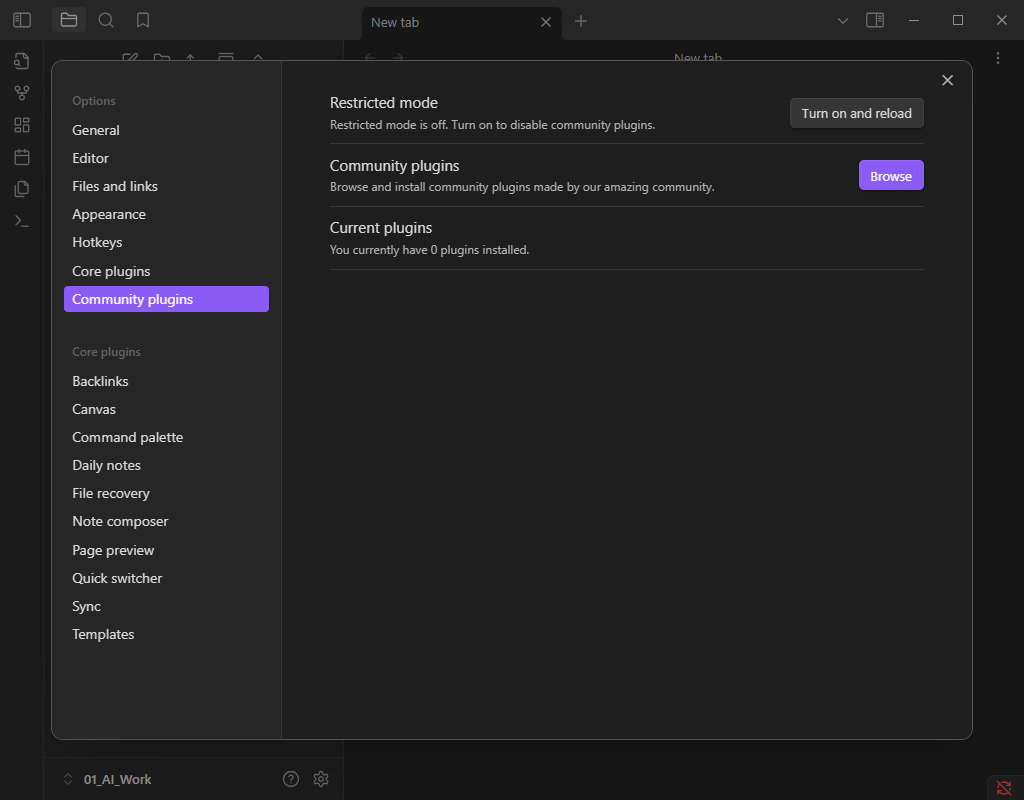Close the settings dialog
This screenshot has width=1024, height=800.
[x=947, y=80]
